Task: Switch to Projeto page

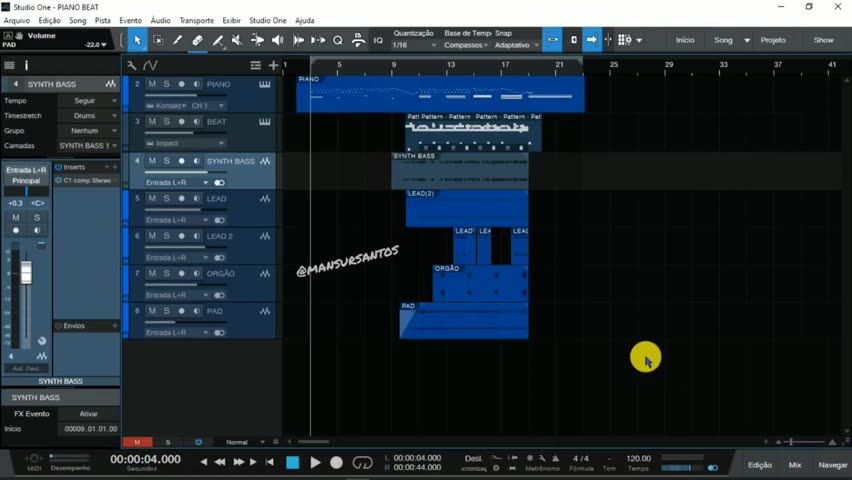Action: coord(773,40)
